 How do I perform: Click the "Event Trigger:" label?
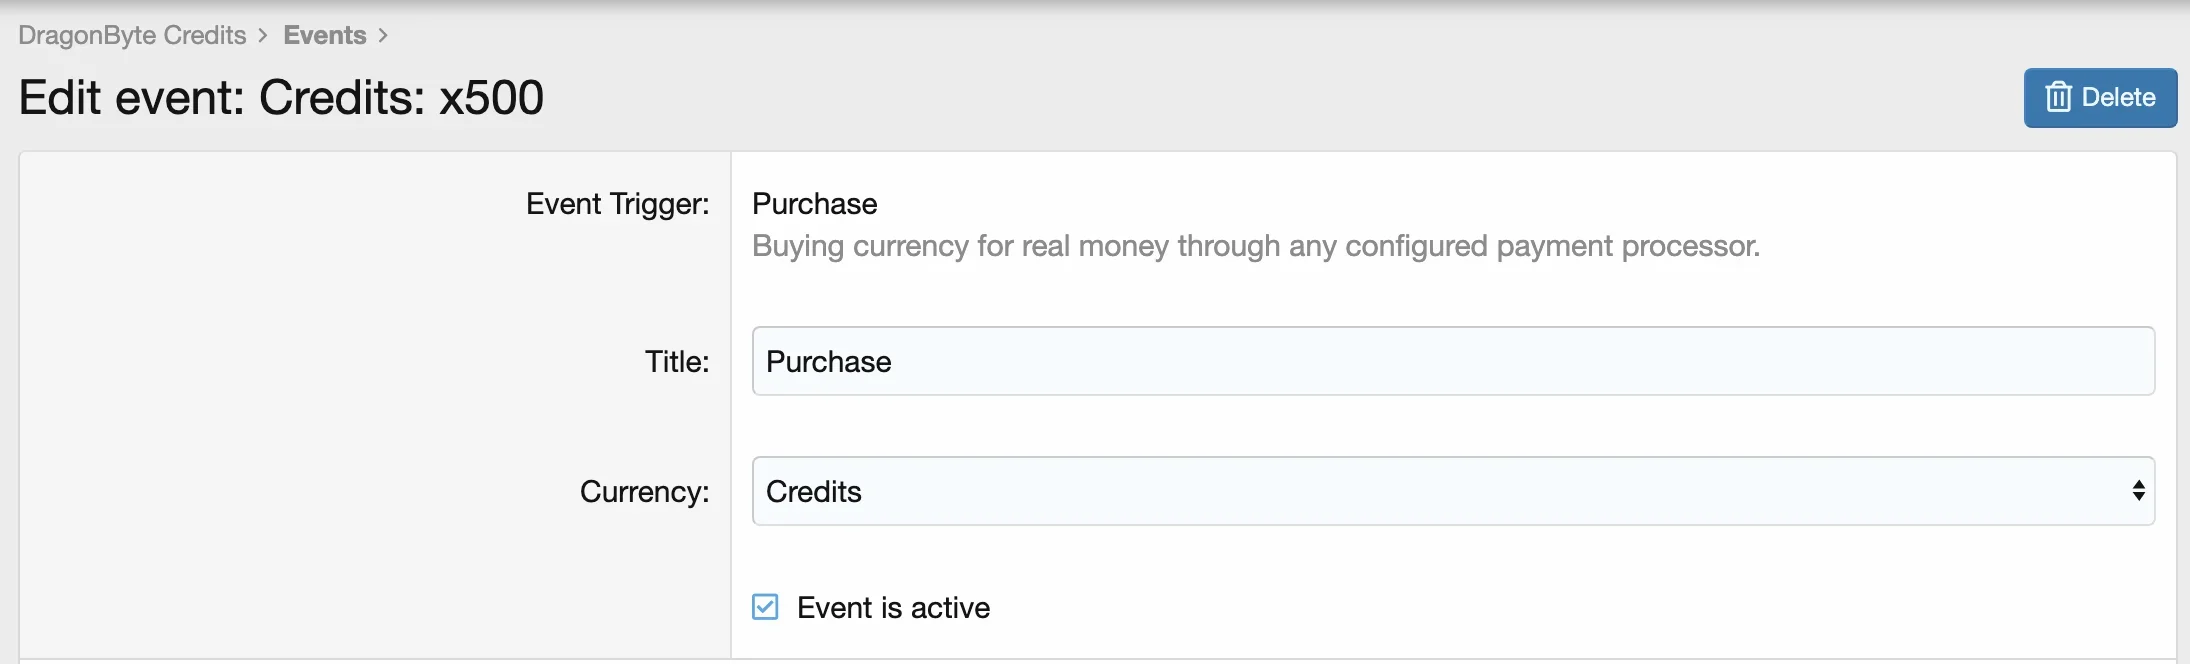pos(617,204)
